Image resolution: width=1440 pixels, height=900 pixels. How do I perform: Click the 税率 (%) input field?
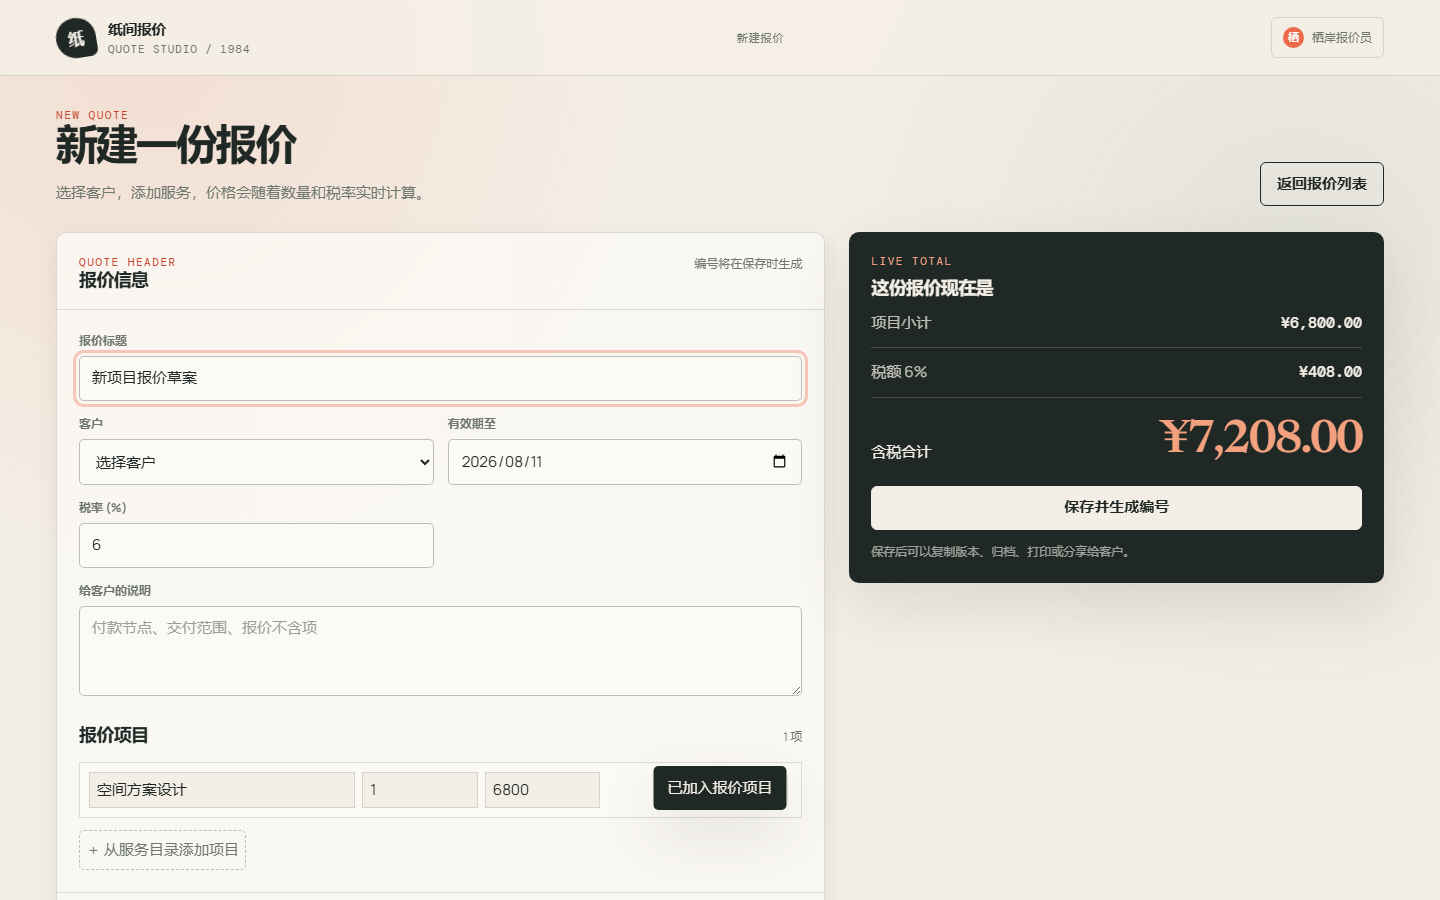(256, 545)
